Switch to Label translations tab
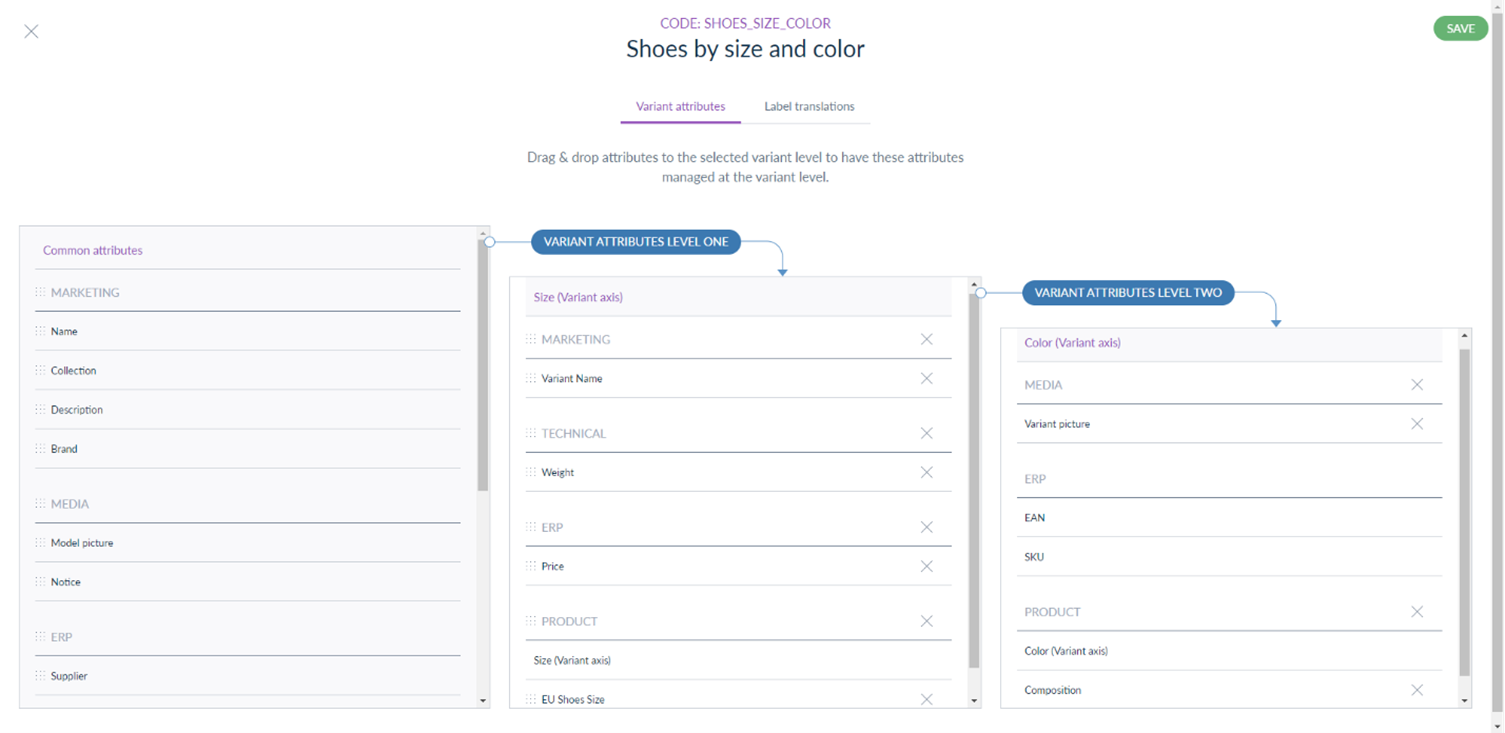The width and height of the screenshot is (1505, 733). click(809, 106)
